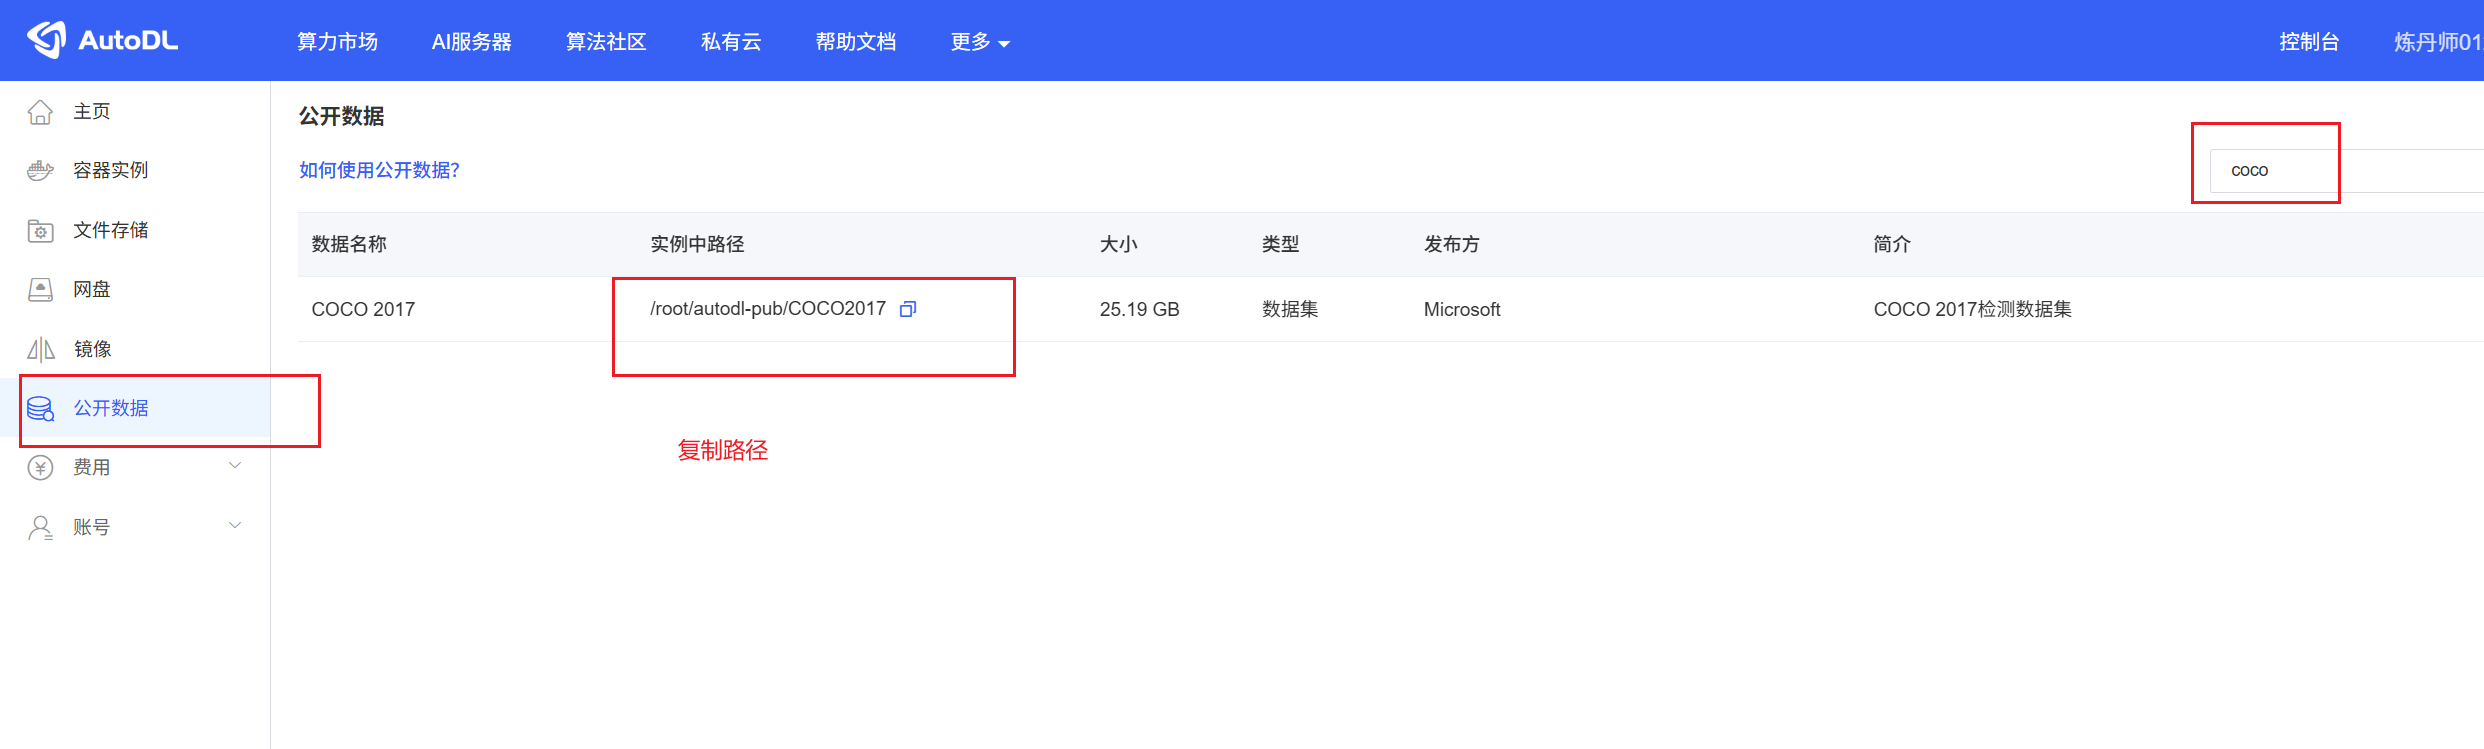Screen dimensions: 2484x749
Task: Click the 简介 column header
Action: pyautogui.click(x=1892, y=244)
